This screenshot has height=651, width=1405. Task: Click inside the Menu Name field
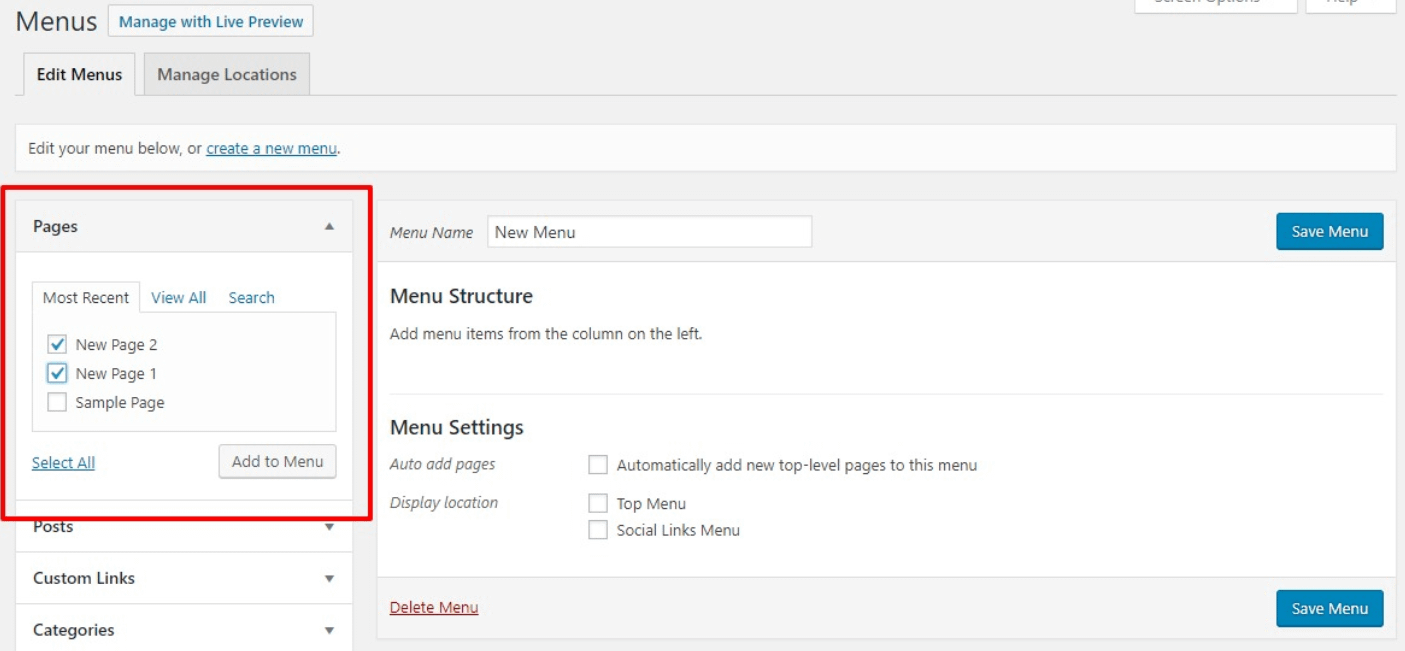click(648, 232)
